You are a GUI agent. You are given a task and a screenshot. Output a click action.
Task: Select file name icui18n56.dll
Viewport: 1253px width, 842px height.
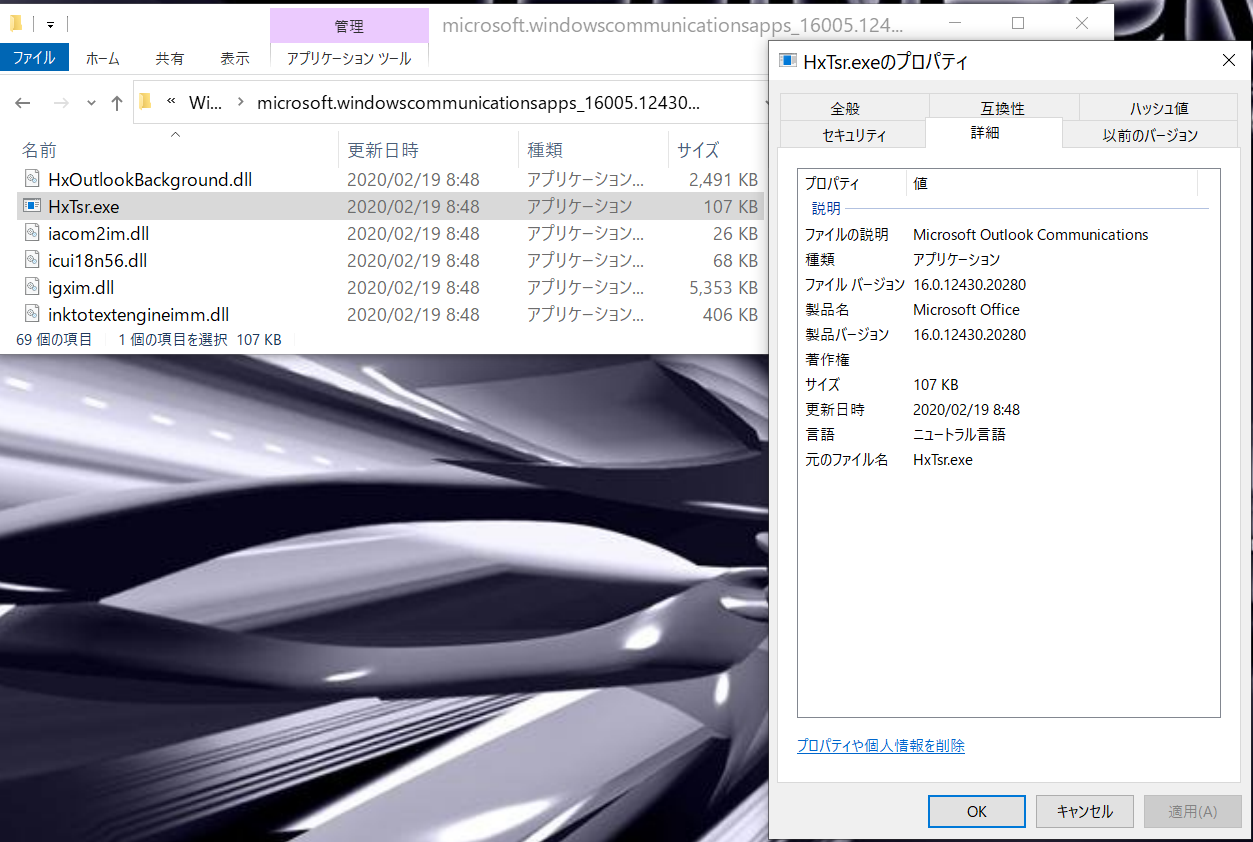pyautogui.click(x=98, y=261)
